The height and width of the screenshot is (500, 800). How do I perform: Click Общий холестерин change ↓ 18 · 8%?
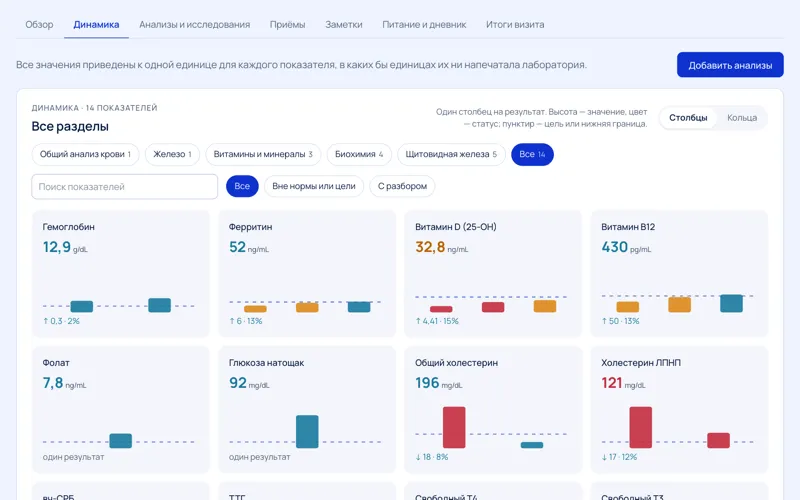click(432, 457)
